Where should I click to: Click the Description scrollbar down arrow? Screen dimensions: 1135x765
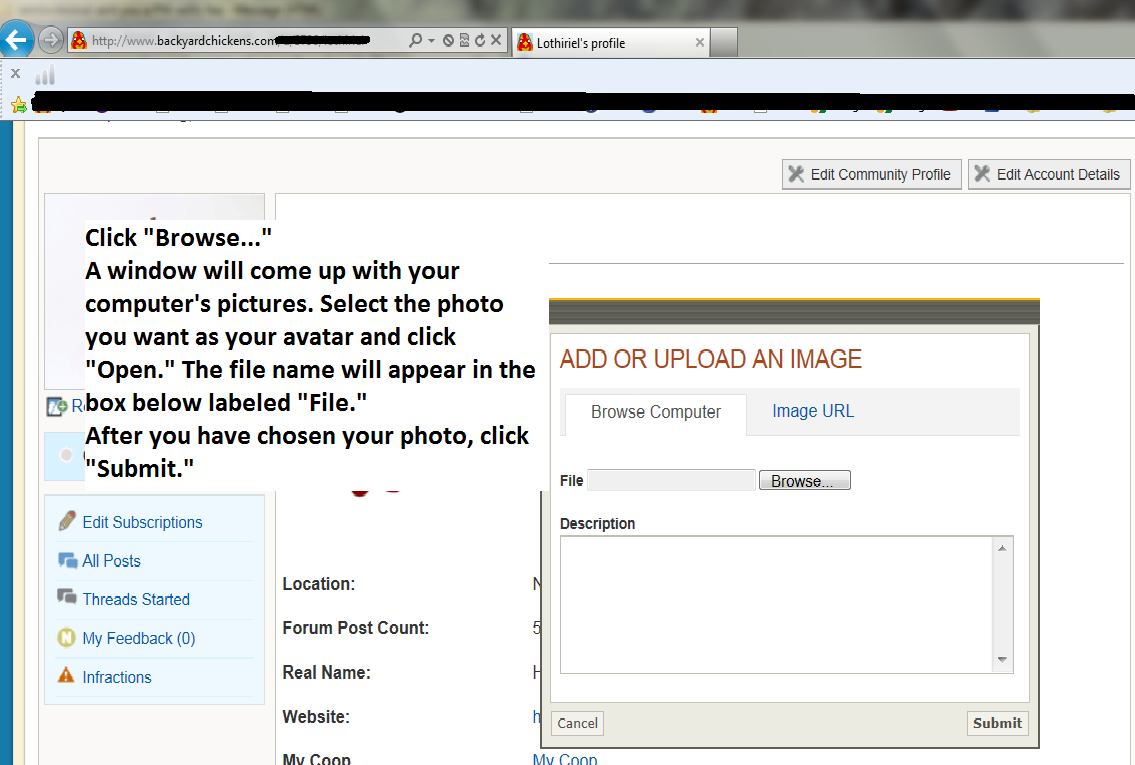pos(1002,661)
